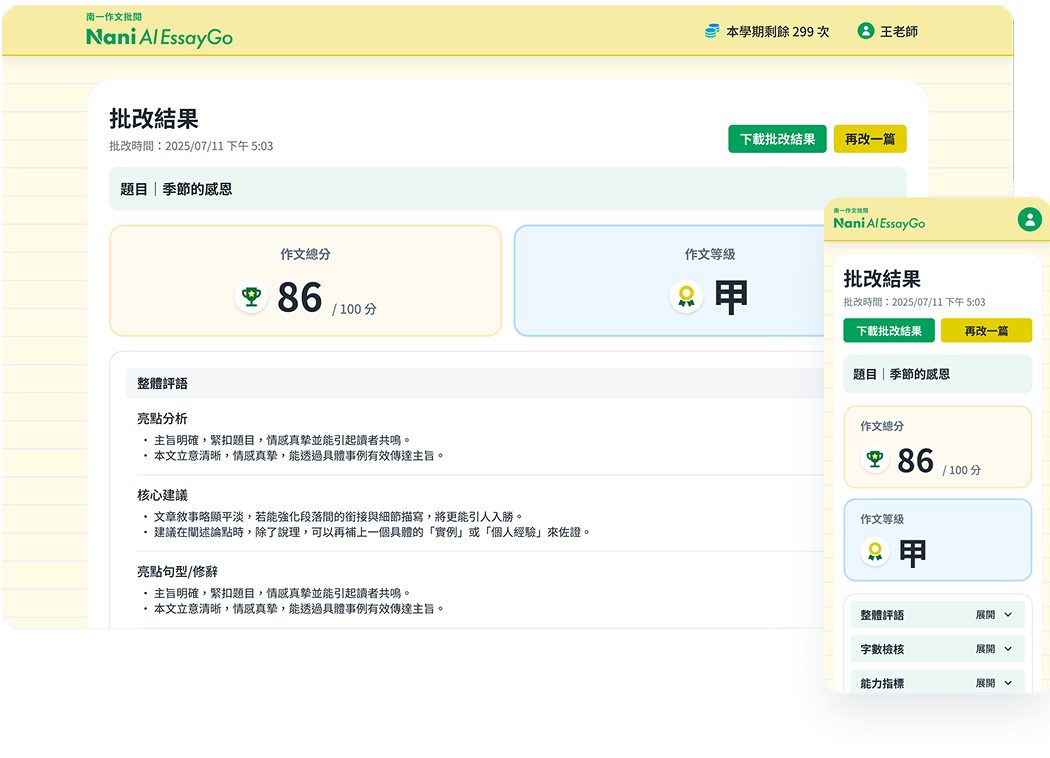The image size is (1050, 758).
Task: Click the mobile 批改結果 heading
Action: (882, 279)
